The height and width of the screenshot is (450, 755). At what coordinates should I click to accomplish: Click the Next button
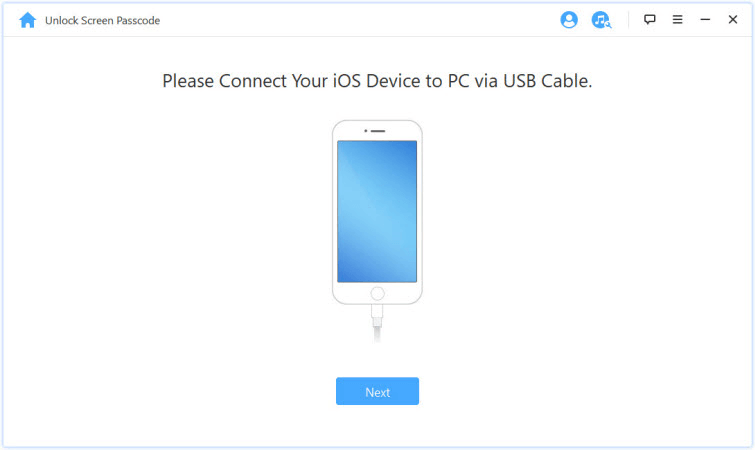[x=377, y=391]
